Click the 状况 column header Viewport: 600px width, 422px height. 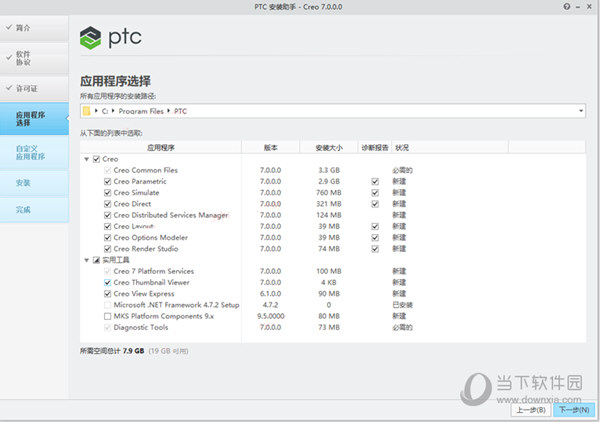pyautogui.click(x=450, y=148)
